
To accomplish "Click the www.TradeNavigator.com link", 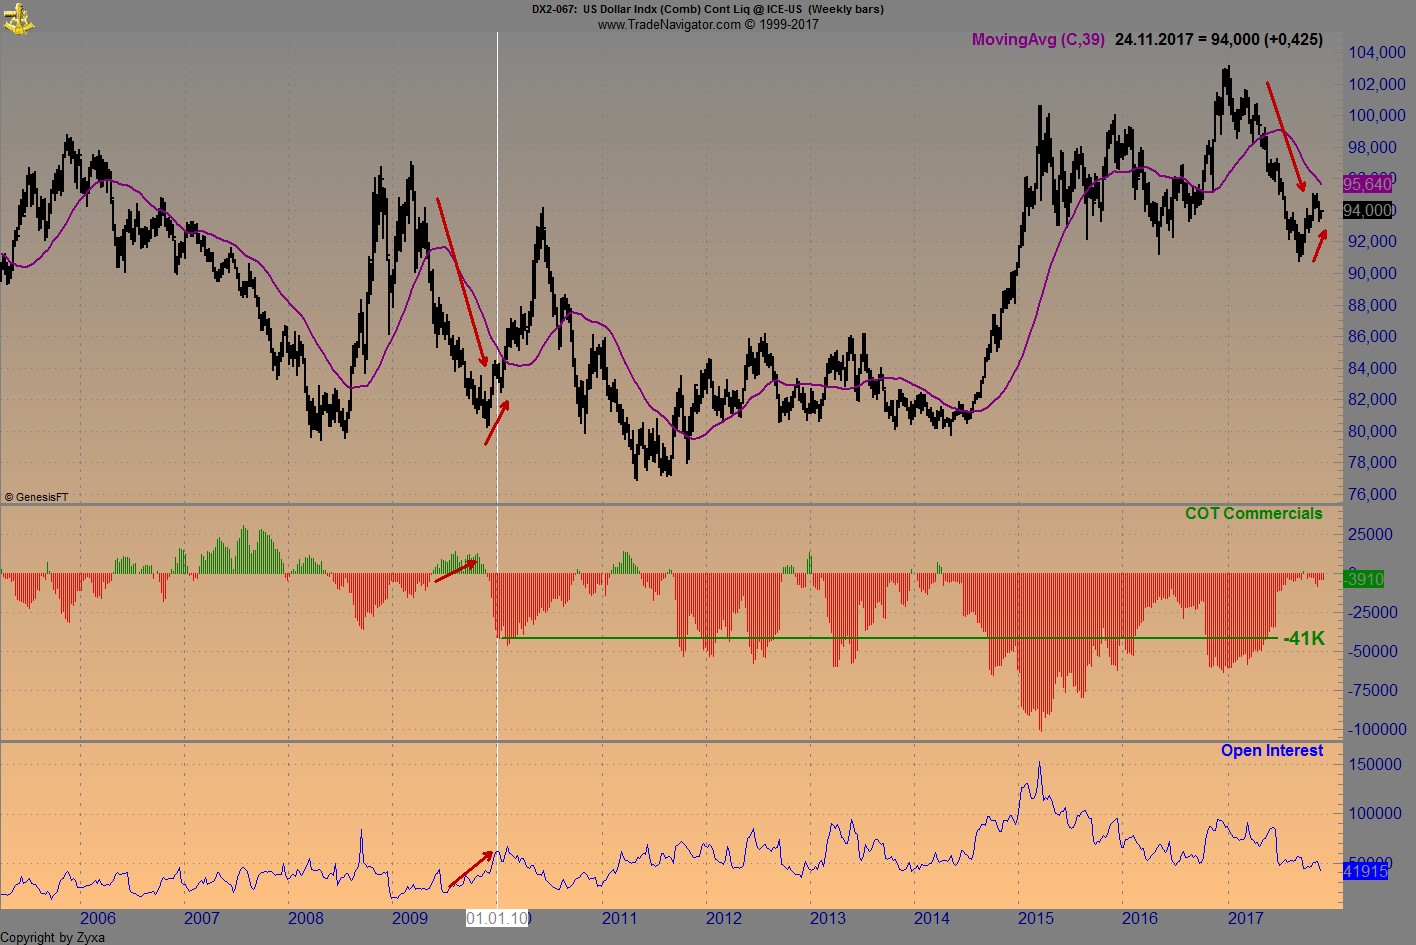I will pos(671,24).
